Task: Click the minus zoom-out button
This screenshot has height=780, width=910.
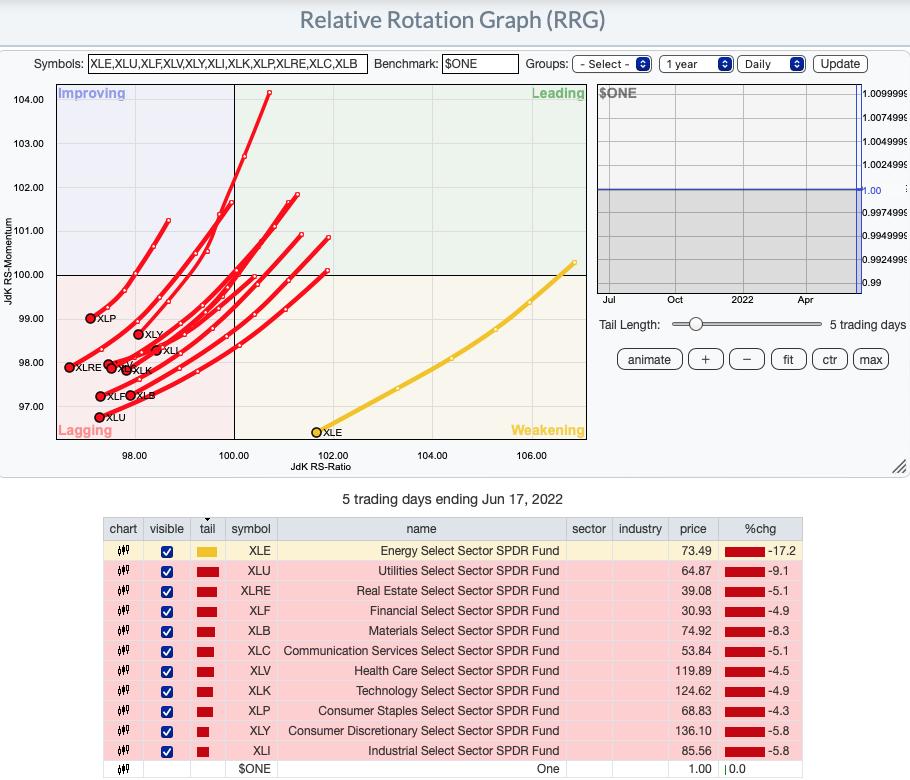Action: point(747,360)
